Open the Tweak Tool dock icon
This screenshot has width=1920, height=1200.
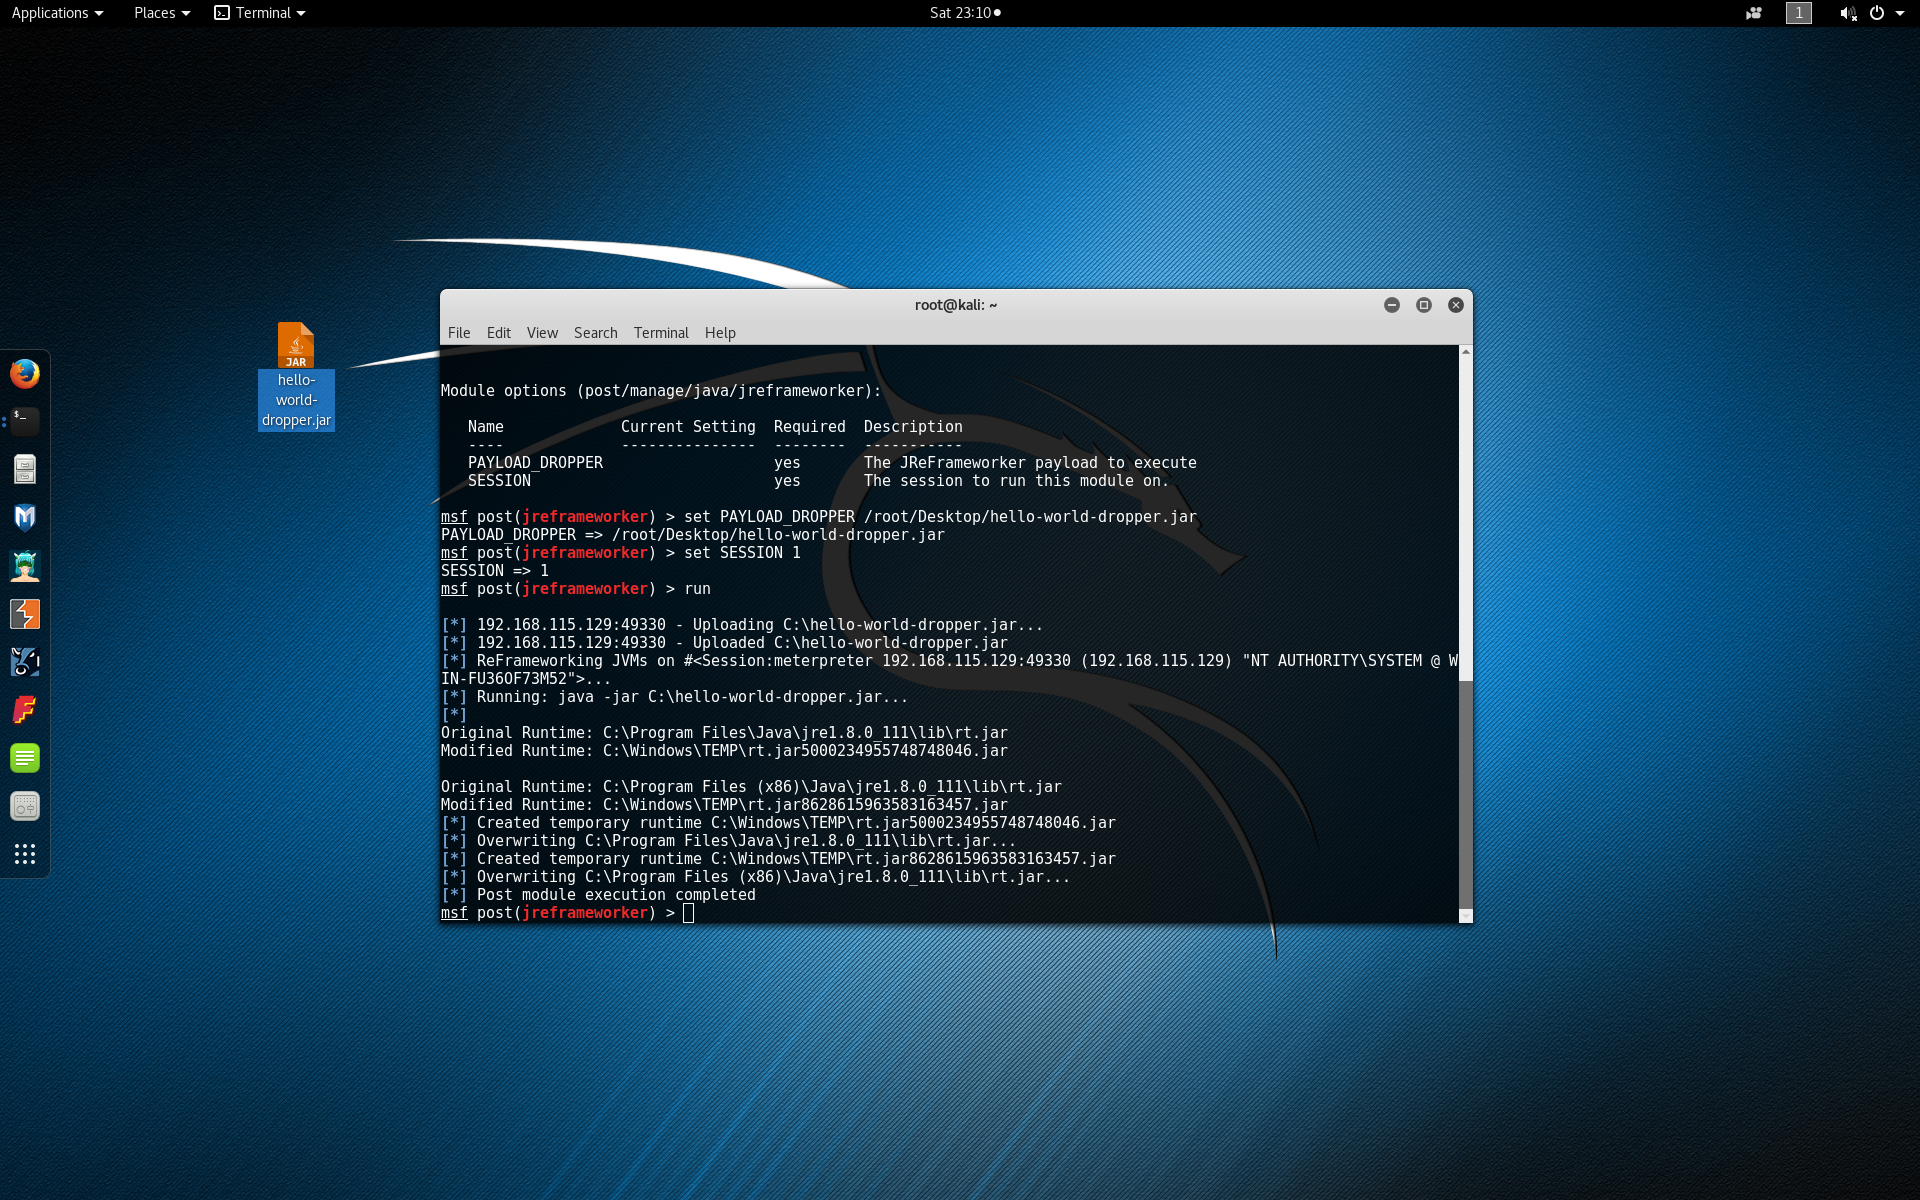pos(25,805)
